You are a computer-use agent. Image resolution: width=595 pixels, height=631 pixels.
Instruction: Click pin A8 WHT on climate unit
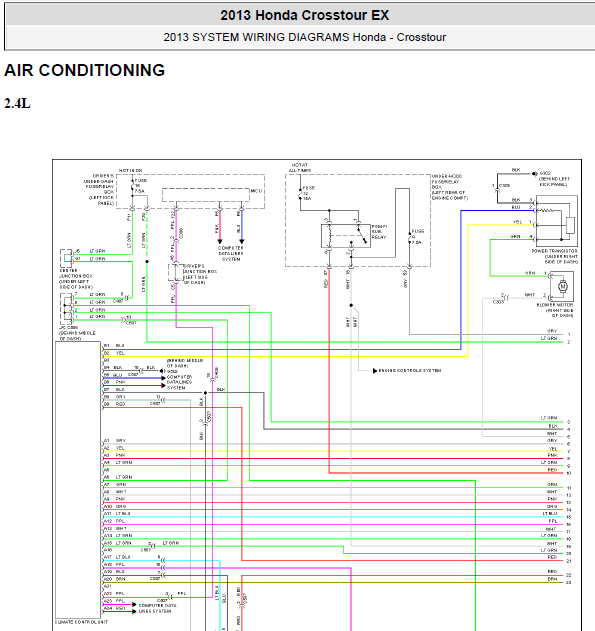(115, 492)
